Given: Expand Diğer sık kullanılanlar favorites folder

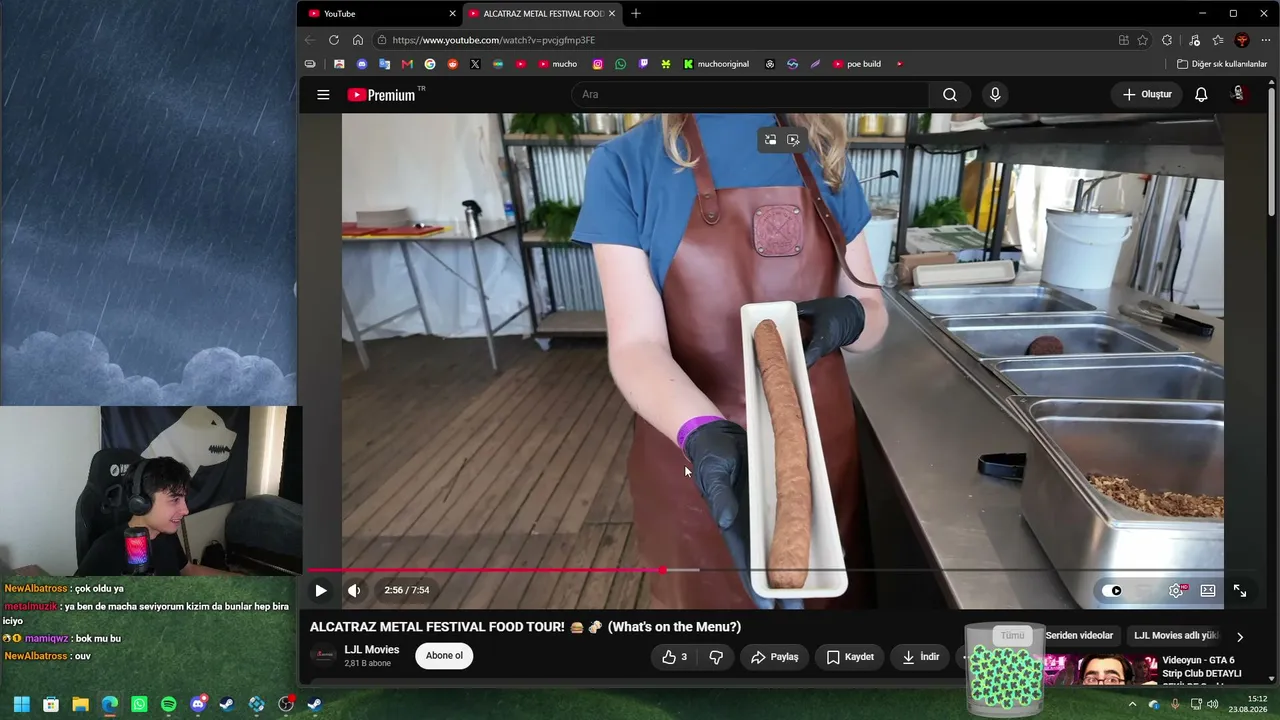Looking at the screenshot, I should coord(1222,64).
